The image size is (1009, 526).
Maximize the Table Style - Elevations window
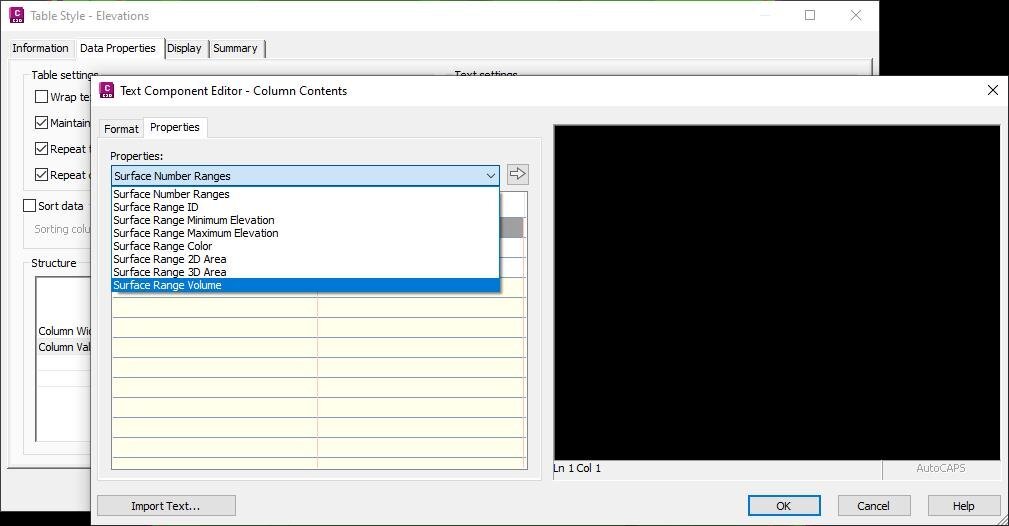tap(810, 15)
